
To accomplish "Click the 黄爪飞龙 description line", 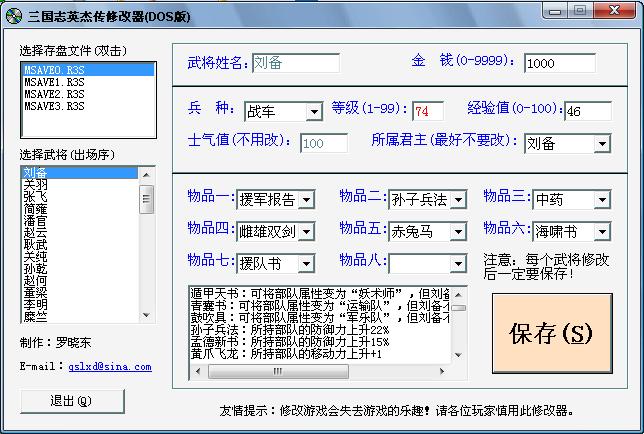I will [x=286, y=354].
